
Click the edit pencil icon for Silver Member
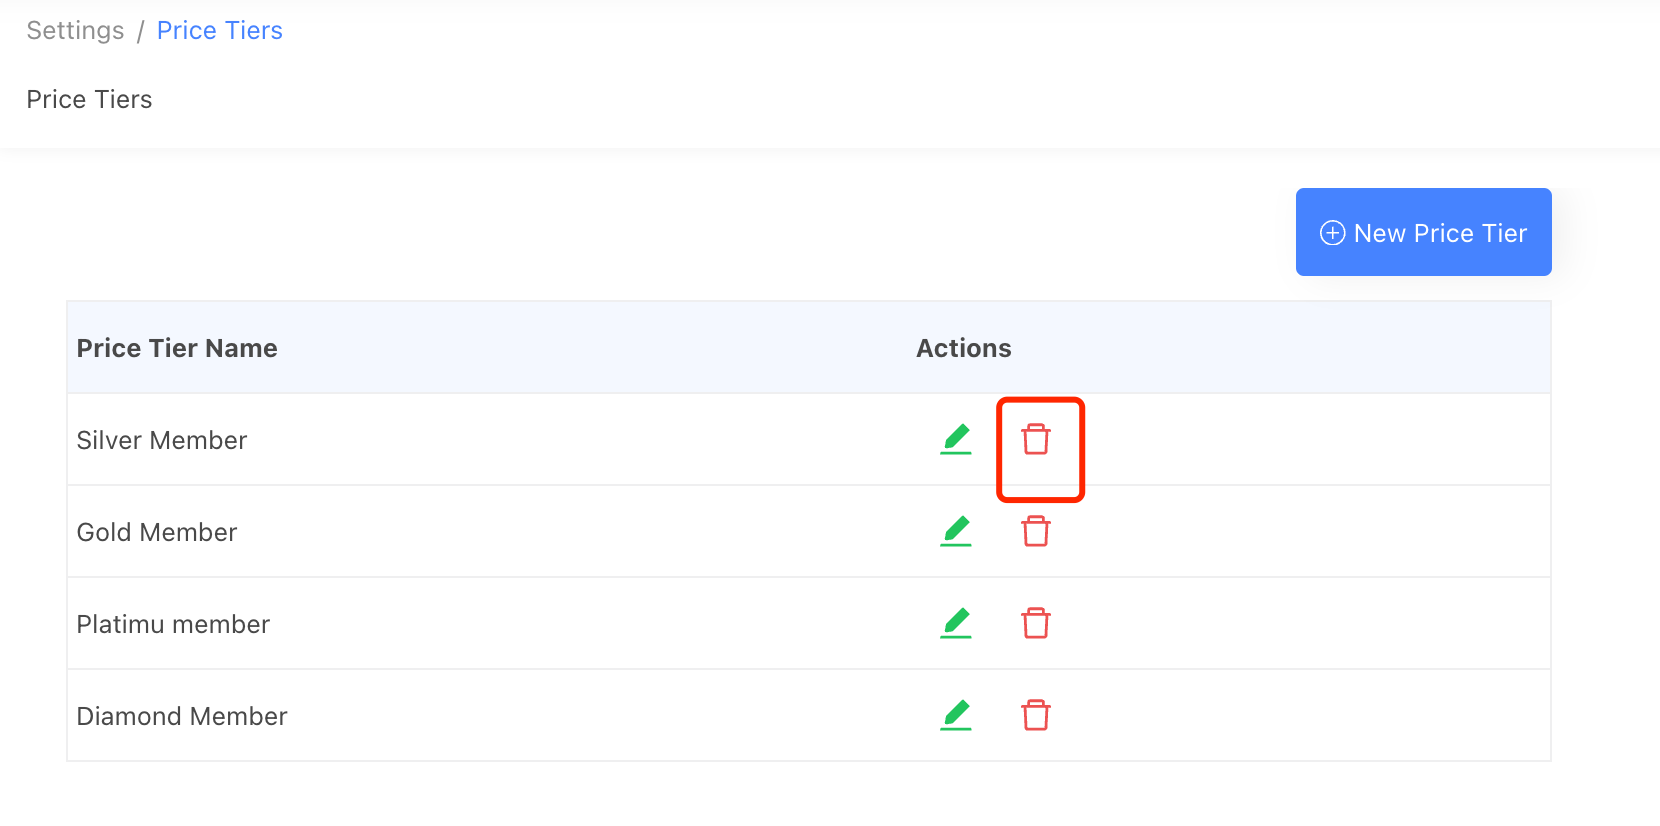point(956,439)
